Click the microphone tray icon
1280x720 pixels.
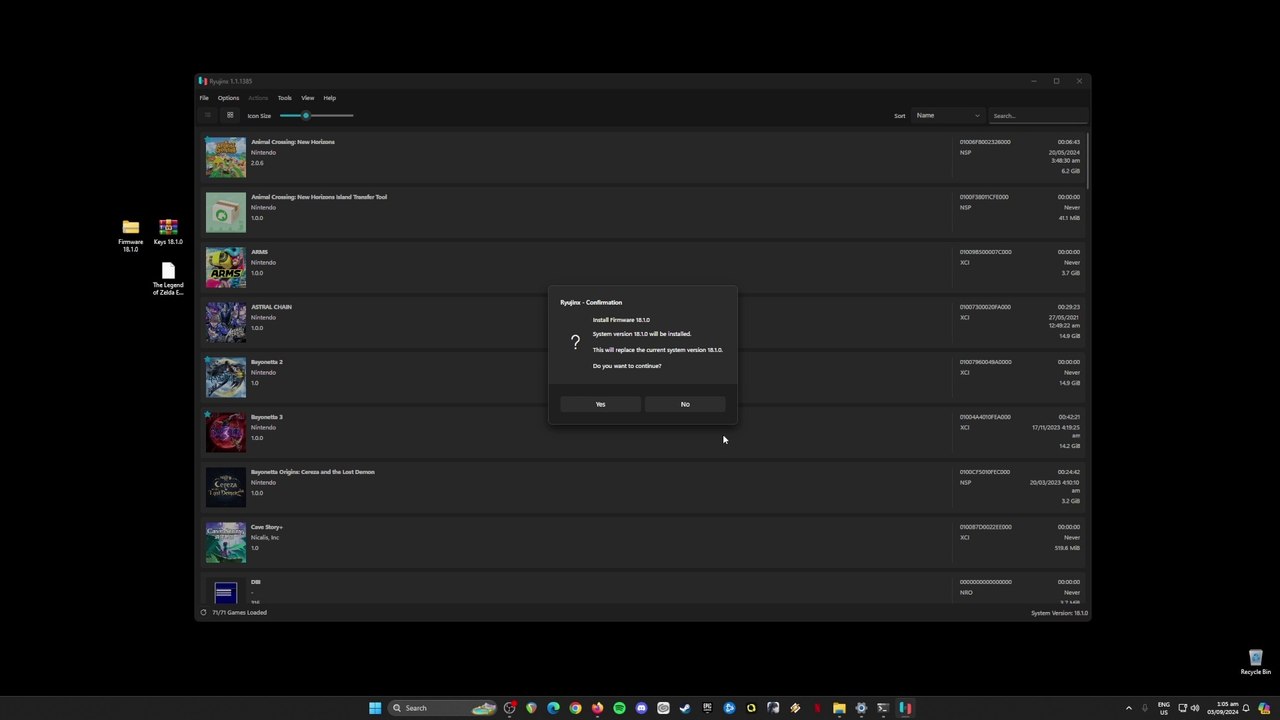pyautogui.click(x=1145, y=708)
